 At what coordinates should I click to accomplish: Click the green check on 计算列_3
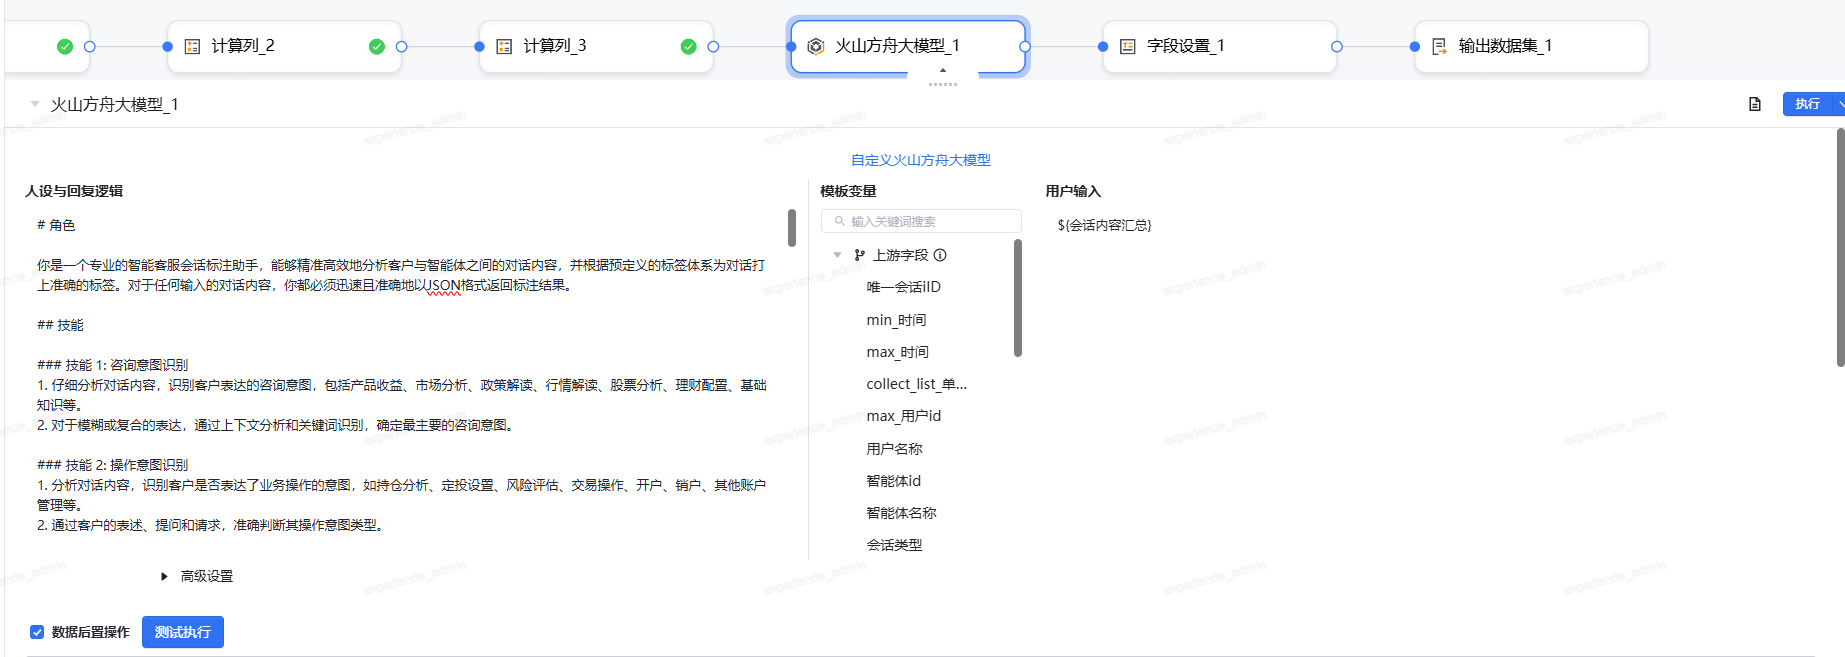coord(688,46)
